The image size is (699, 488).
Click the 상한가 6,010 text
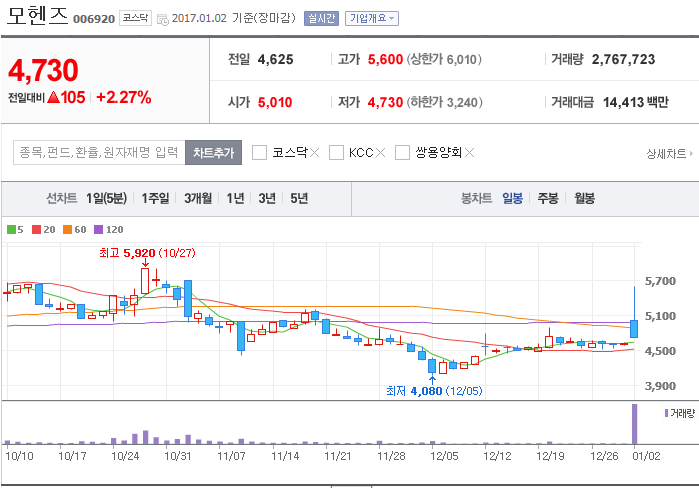click(x=444, y=59)
